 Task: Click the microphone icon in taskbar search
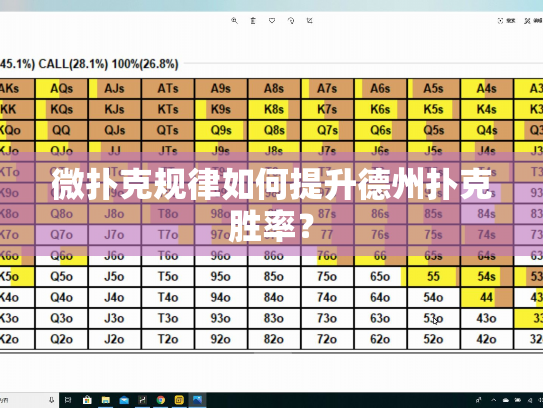point(51,400)
